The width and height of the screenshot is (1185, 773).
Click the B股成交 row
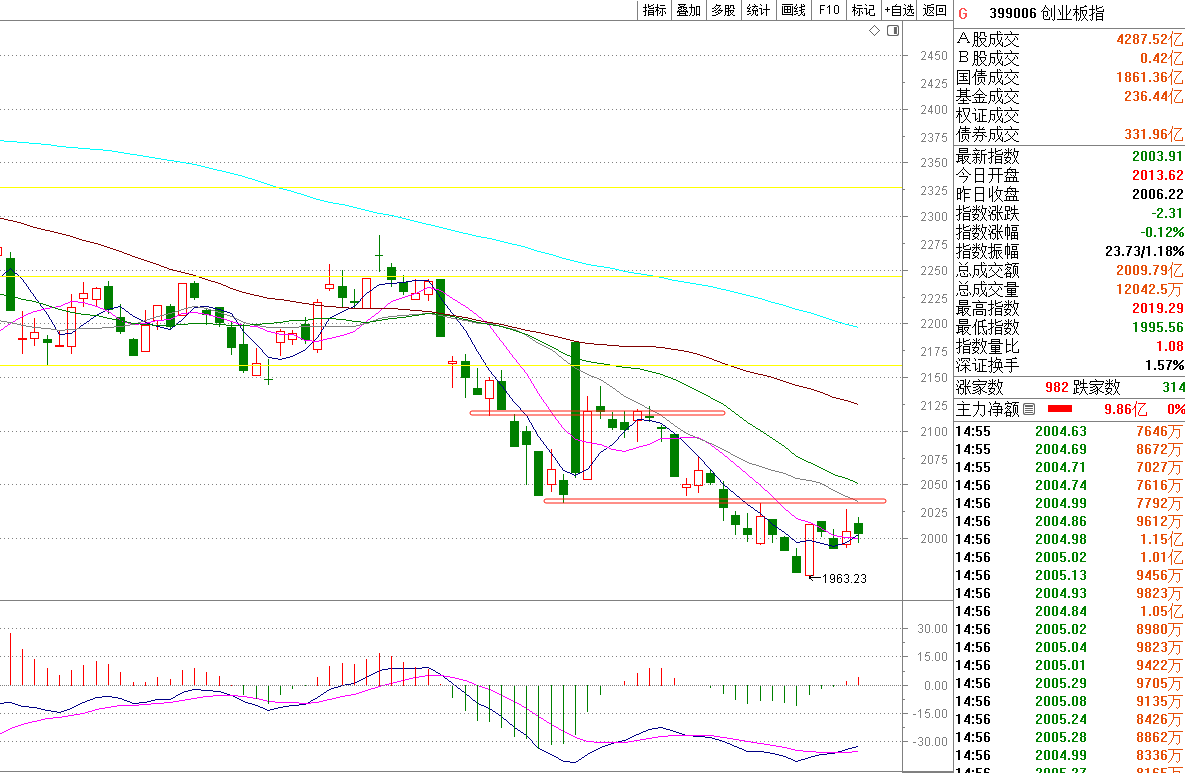pos(1069,58)
